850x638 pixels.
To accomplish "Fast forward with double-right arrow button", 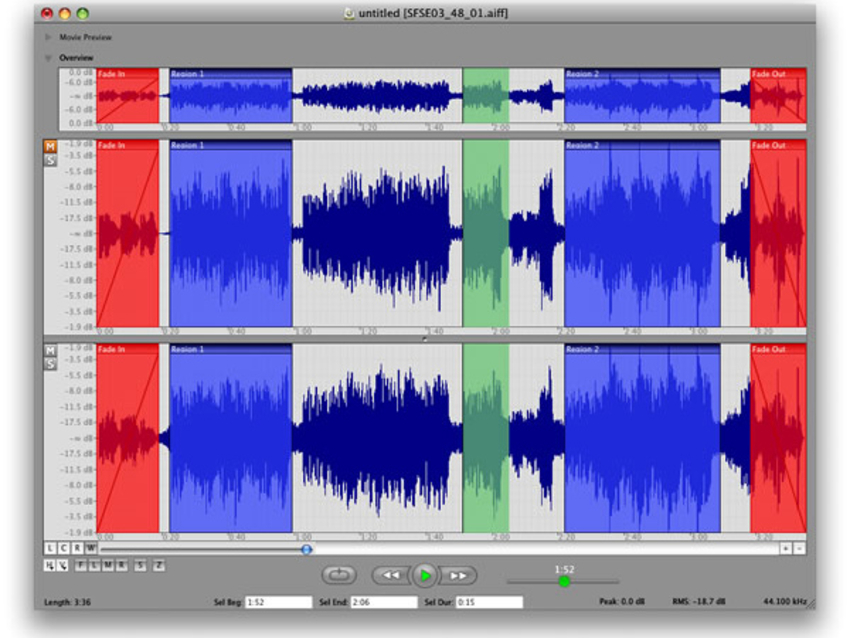I will click(x=458, y=576).
